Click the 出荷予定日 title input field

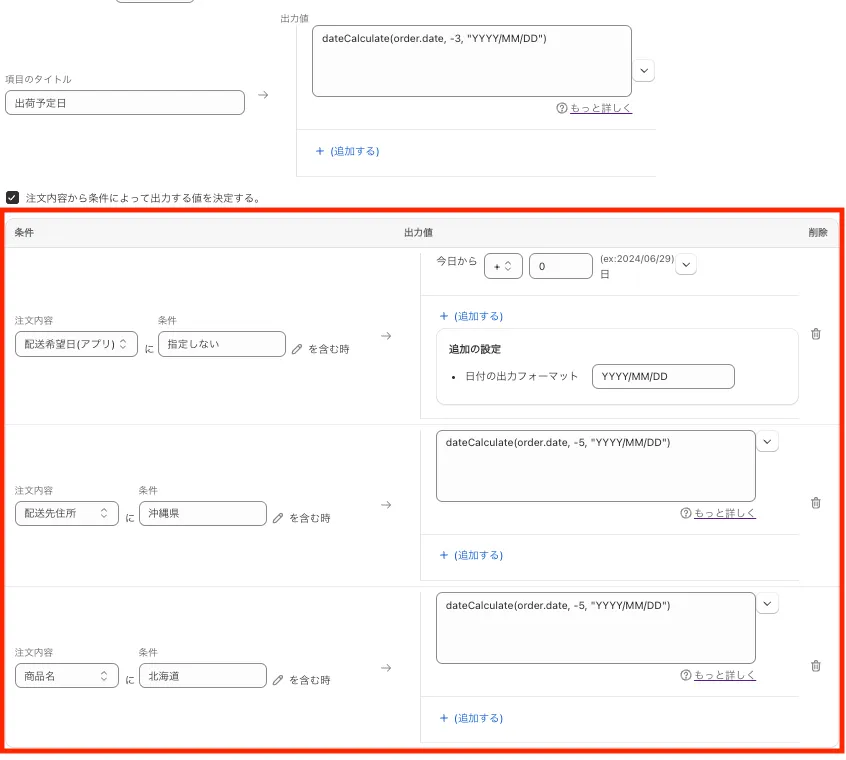tap(124, 102)
